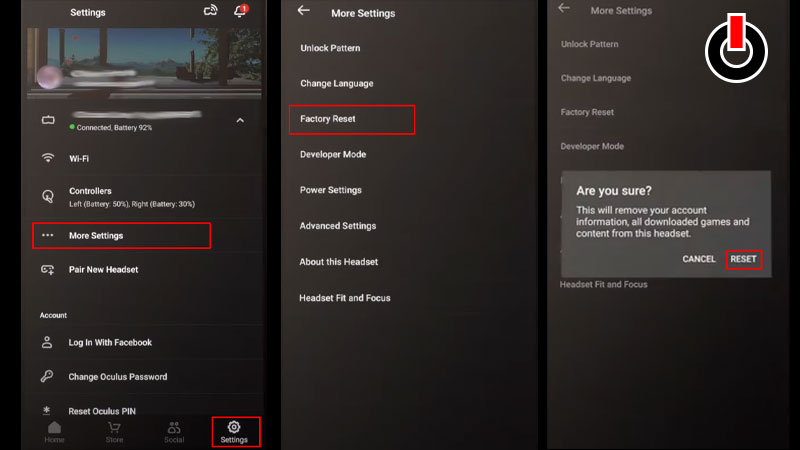Screen dimensions: 800x450
Task: Click CANCEL in the Are you sure dialog
Action: pyautogui.click(x=699, y=259)
